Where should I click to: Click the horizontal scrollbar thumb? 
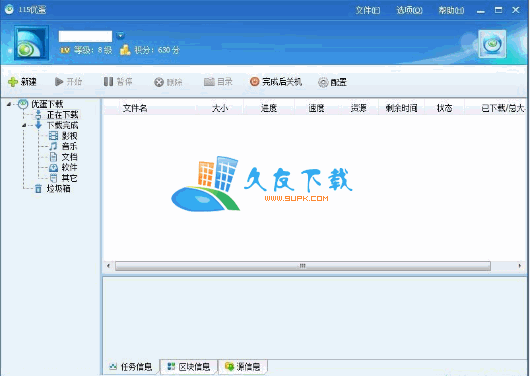tap(303, 266)
